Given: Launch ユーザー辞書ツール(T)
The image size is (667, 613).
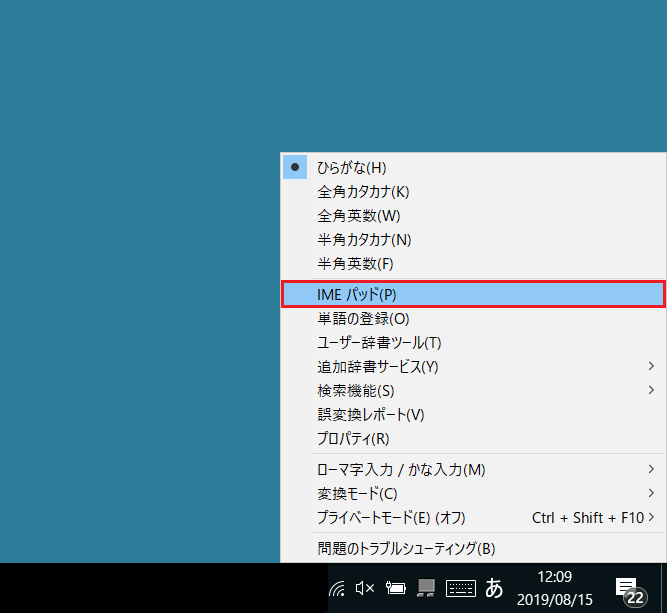Looking at the screenshot, I should coord(473,342).
